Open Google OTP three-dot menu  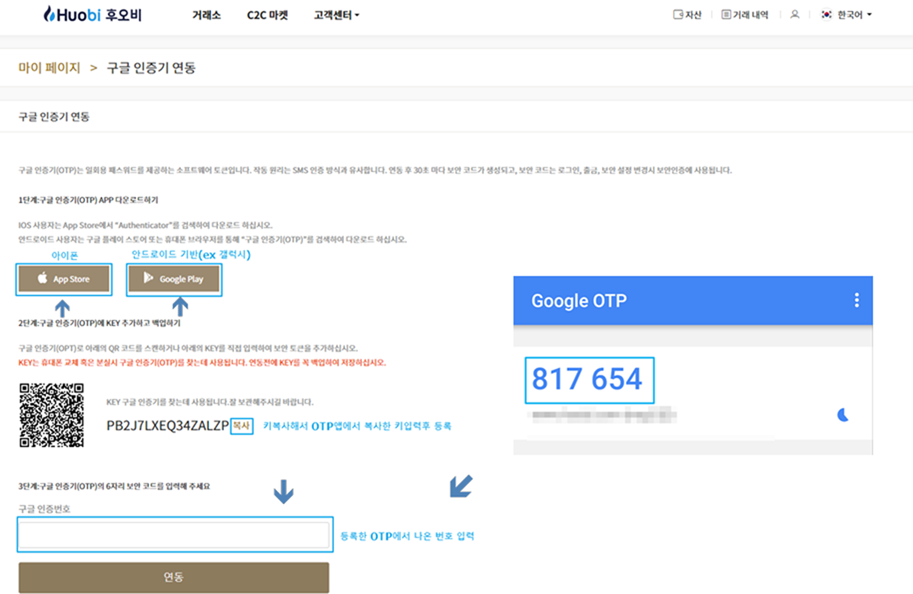pyautogui.click(x=856, y=300)
